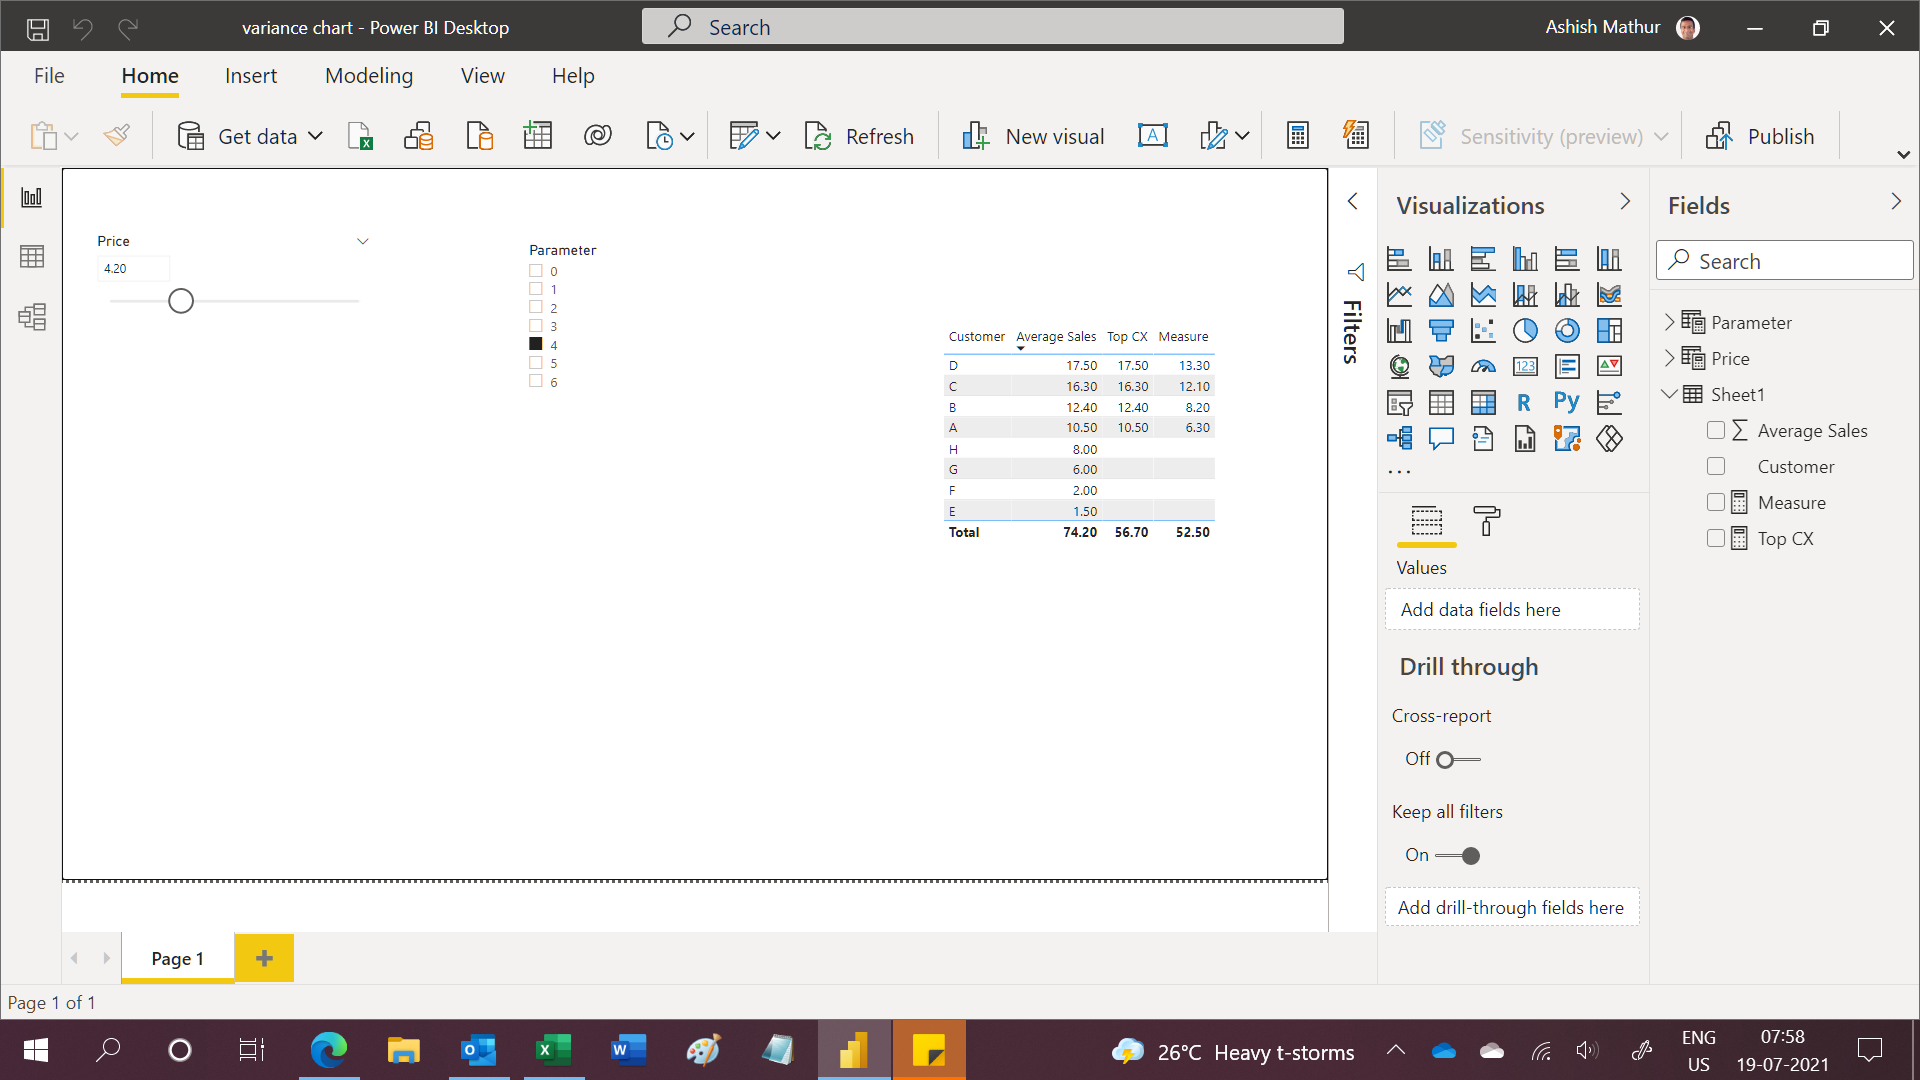Turn off Keep all filters toggle
1920x1080 pixels.
(1458, 856)
